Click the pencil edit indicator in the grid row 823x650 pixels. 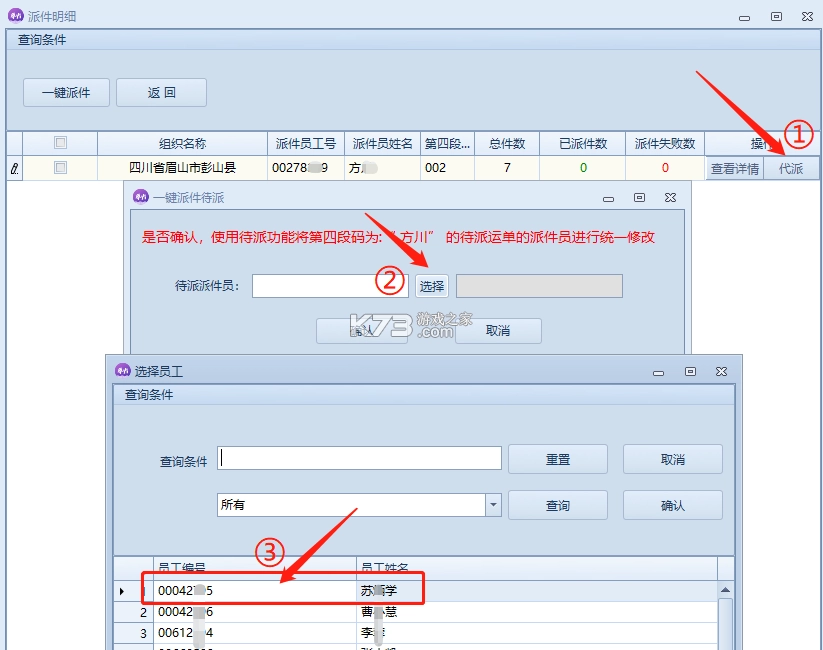[14, 168]
